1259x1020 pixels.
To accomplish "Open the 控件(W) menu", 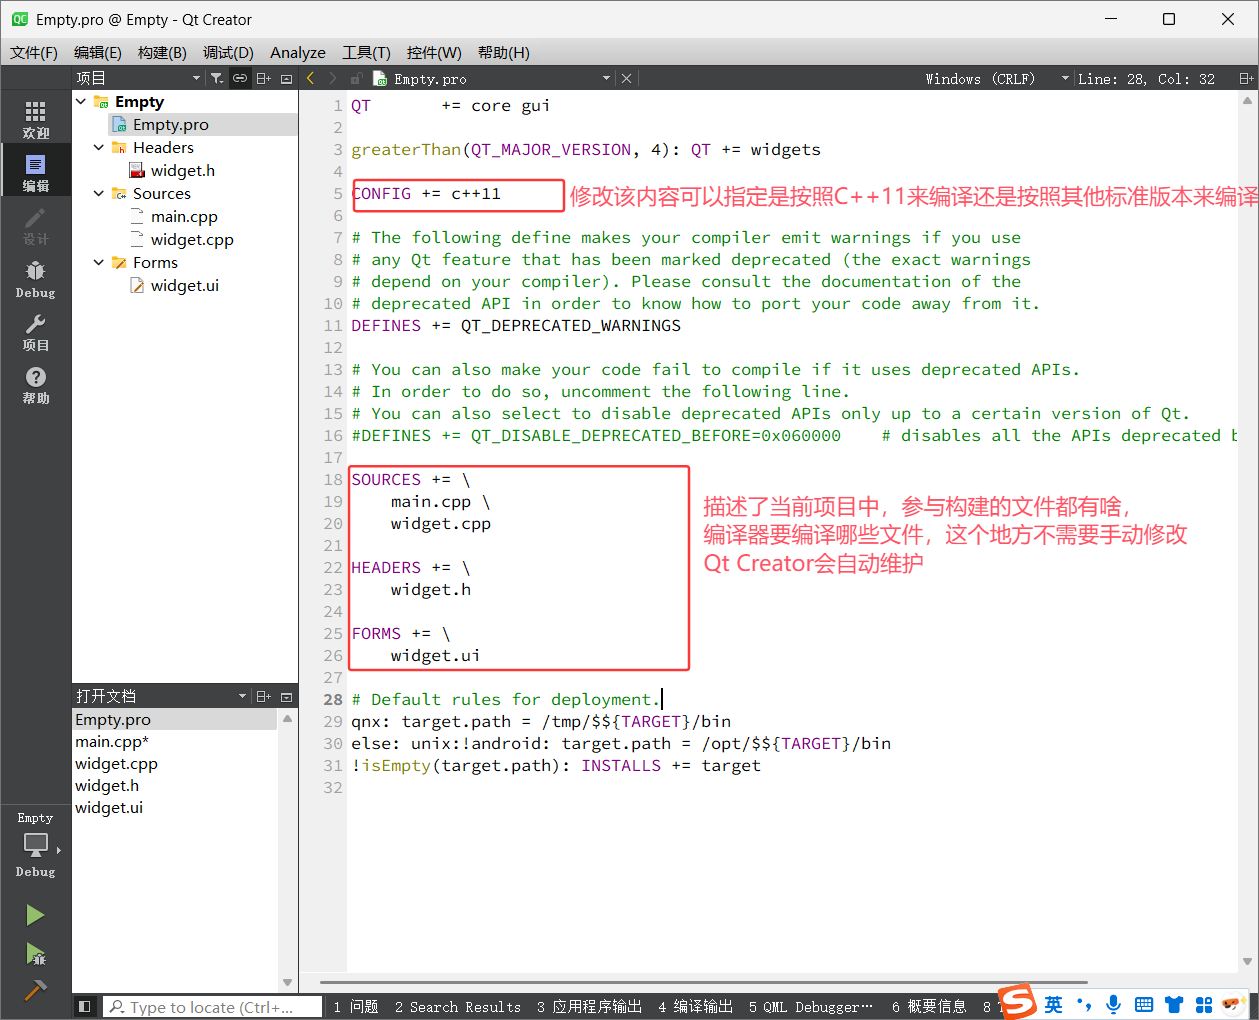I will tap(434, 52).
